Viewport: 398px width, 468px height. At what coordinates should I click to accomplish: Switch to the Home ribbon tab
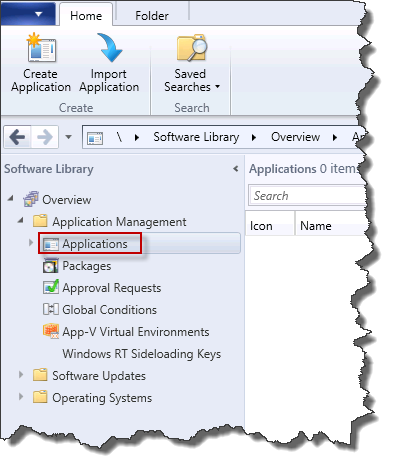(x=86, y=16)
